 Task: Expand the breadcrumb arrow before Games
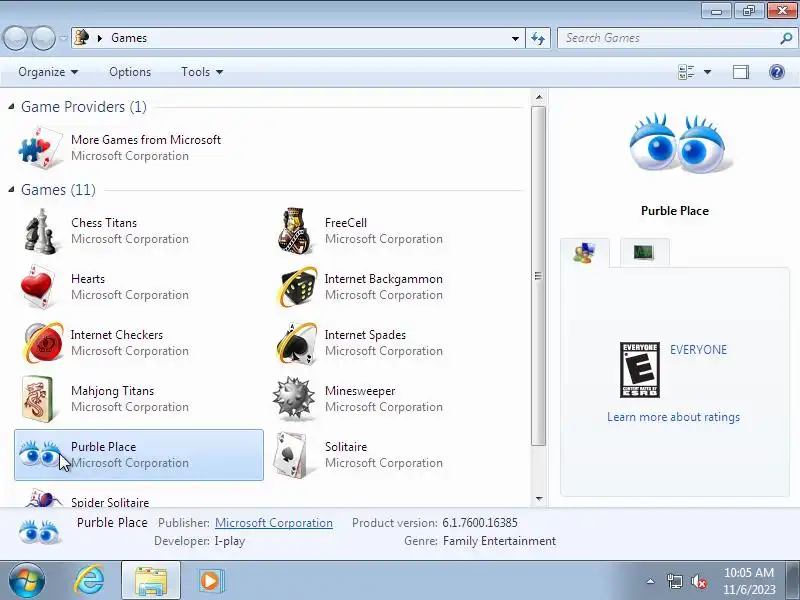coord(100,38)
